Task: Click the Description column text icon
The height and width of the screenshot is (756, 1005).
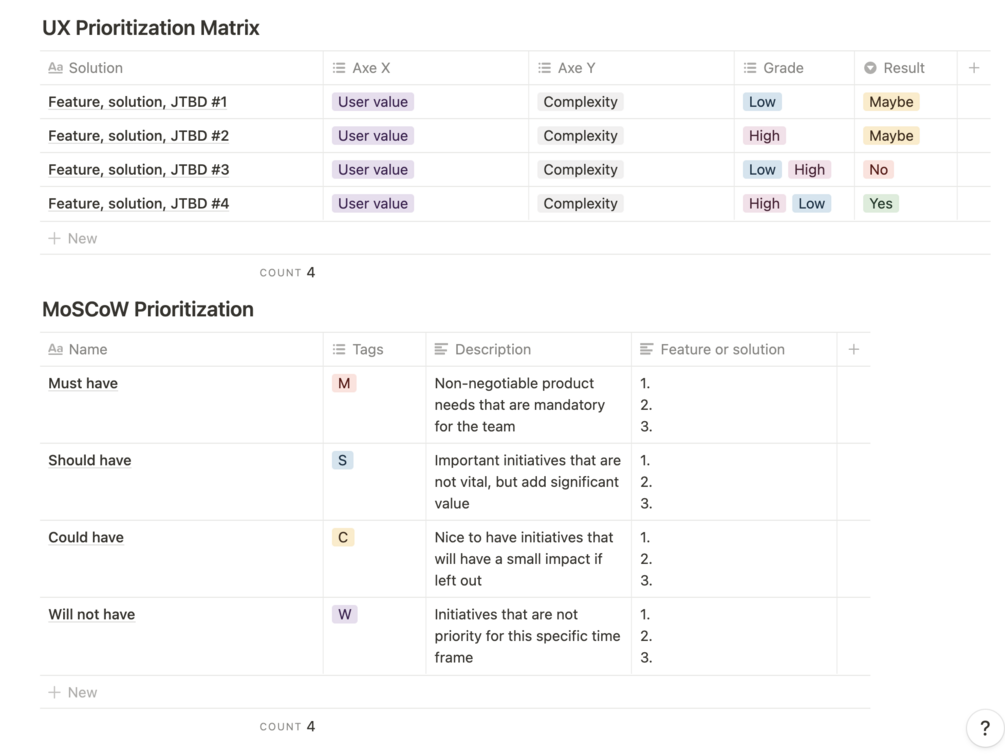Action: [x=441, y=349]
